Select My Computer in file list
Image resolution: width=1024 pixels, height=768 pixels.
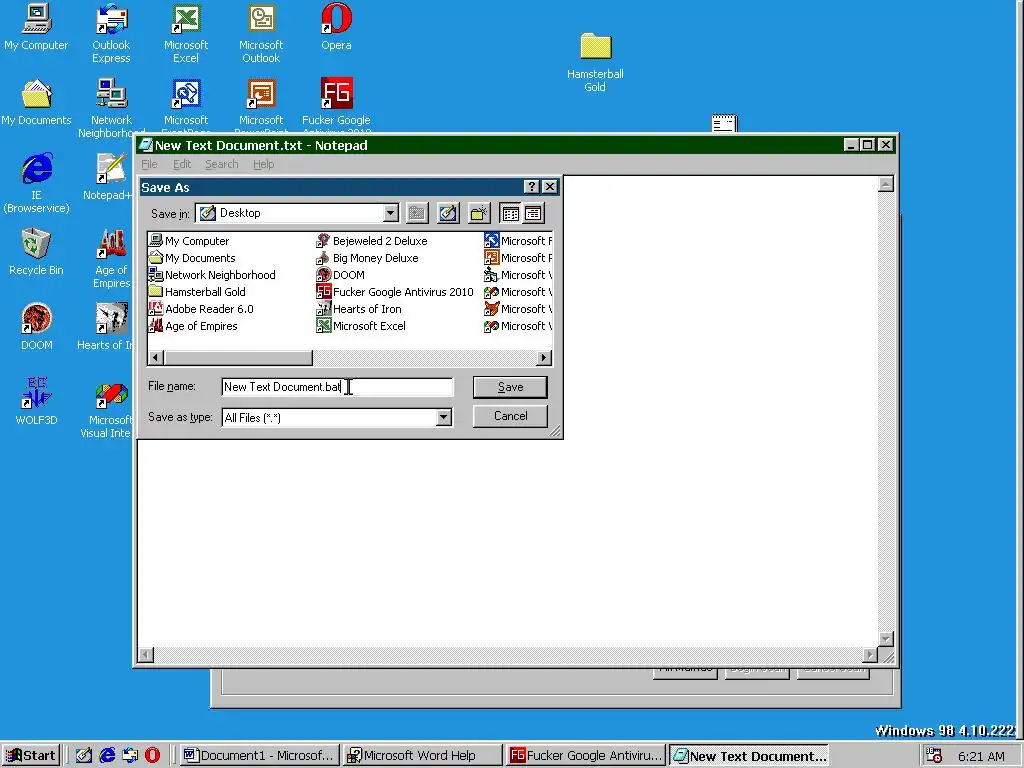[x=189, y=241]
